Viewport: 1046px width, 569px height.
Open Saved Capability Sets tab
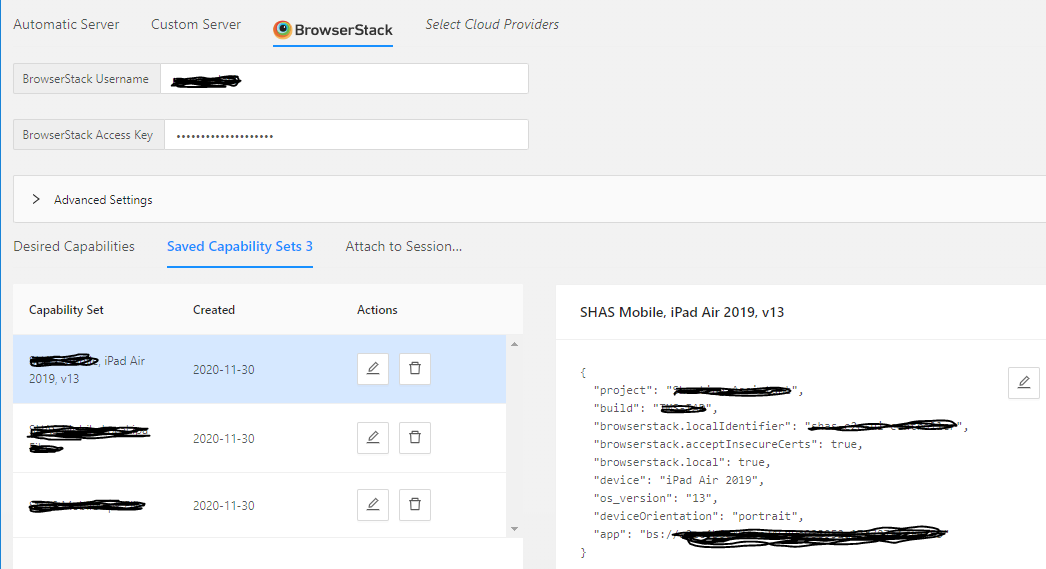(x=239, y=246)
